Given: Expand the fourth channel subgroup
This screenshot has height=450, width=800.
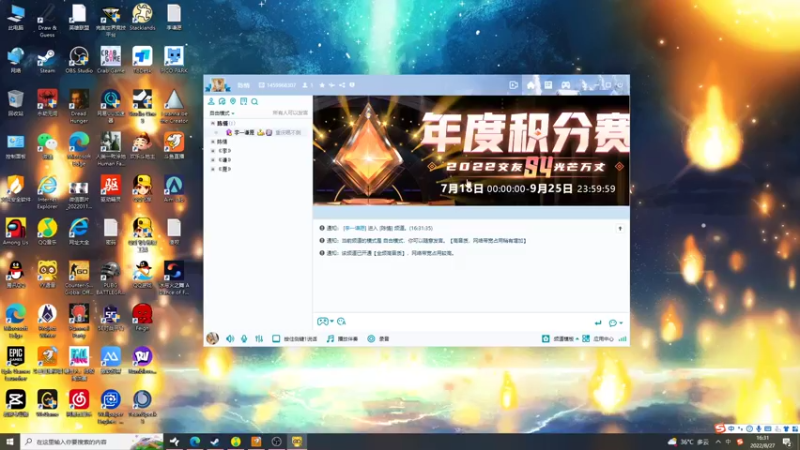Looking at the screenshot, I should pos(213,160).
